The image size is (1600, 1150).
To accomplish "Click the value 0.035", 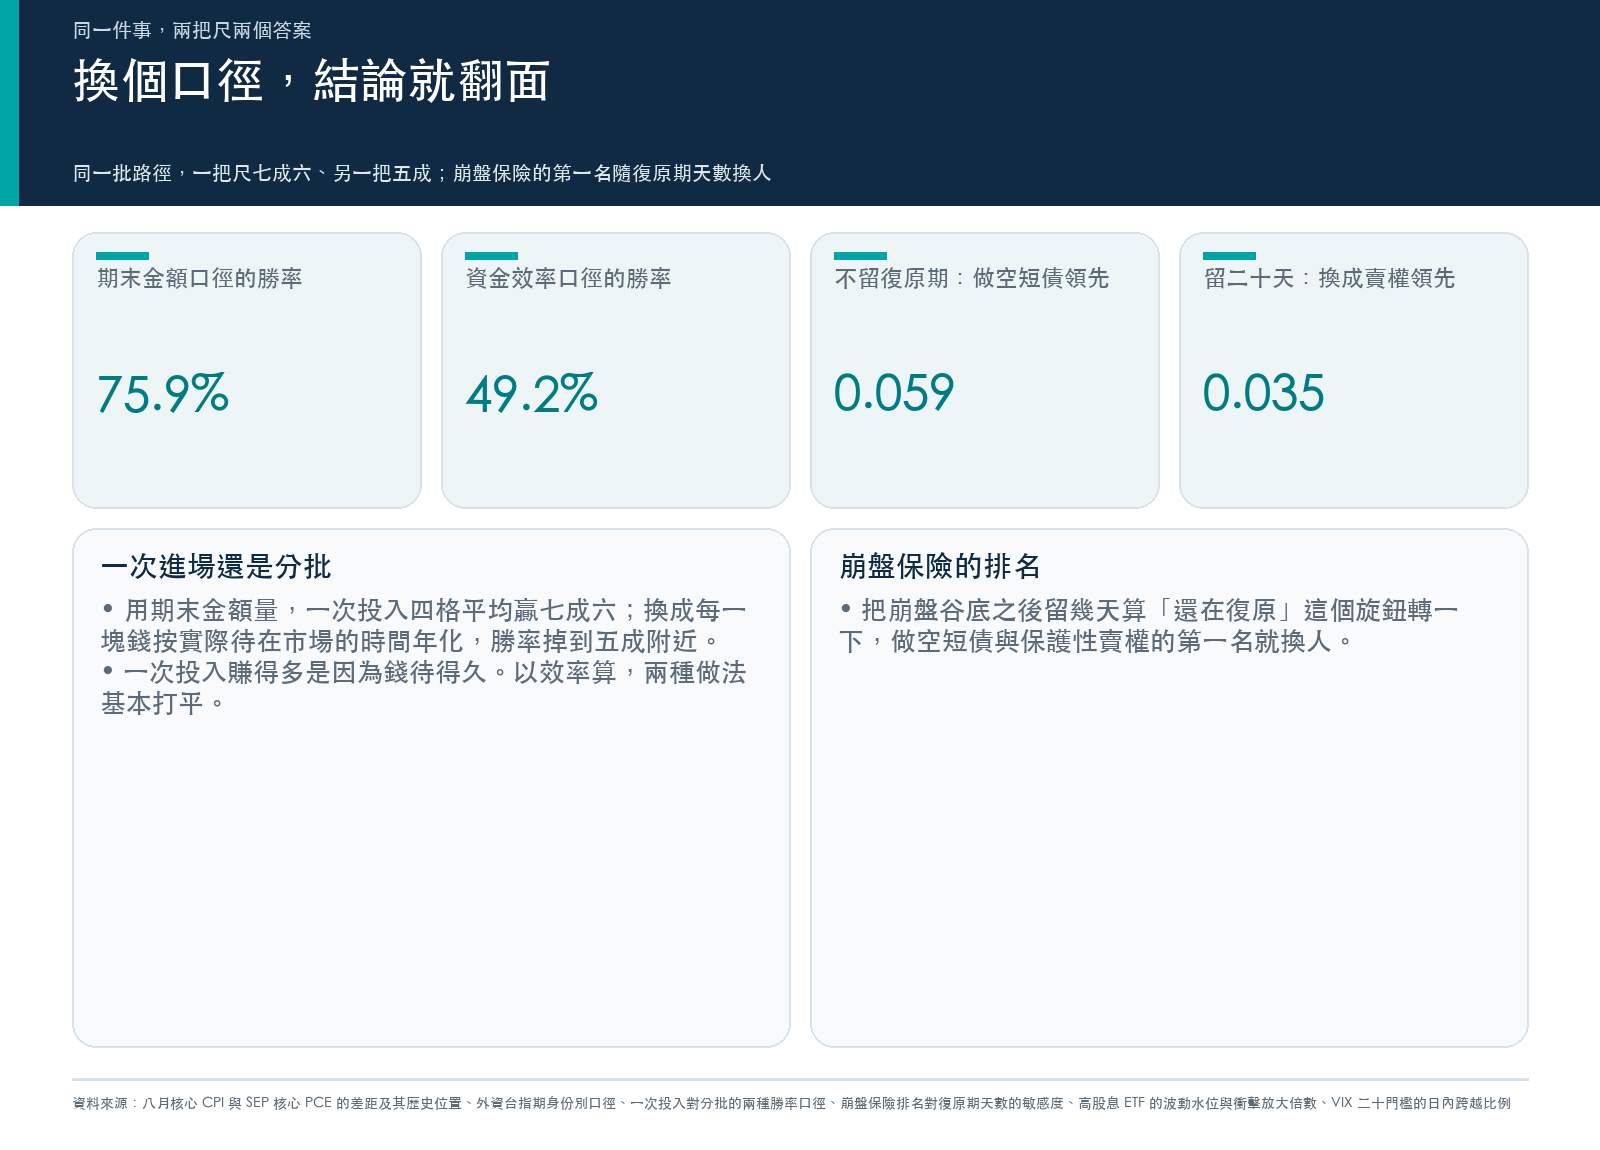I will coord(1264,393).
